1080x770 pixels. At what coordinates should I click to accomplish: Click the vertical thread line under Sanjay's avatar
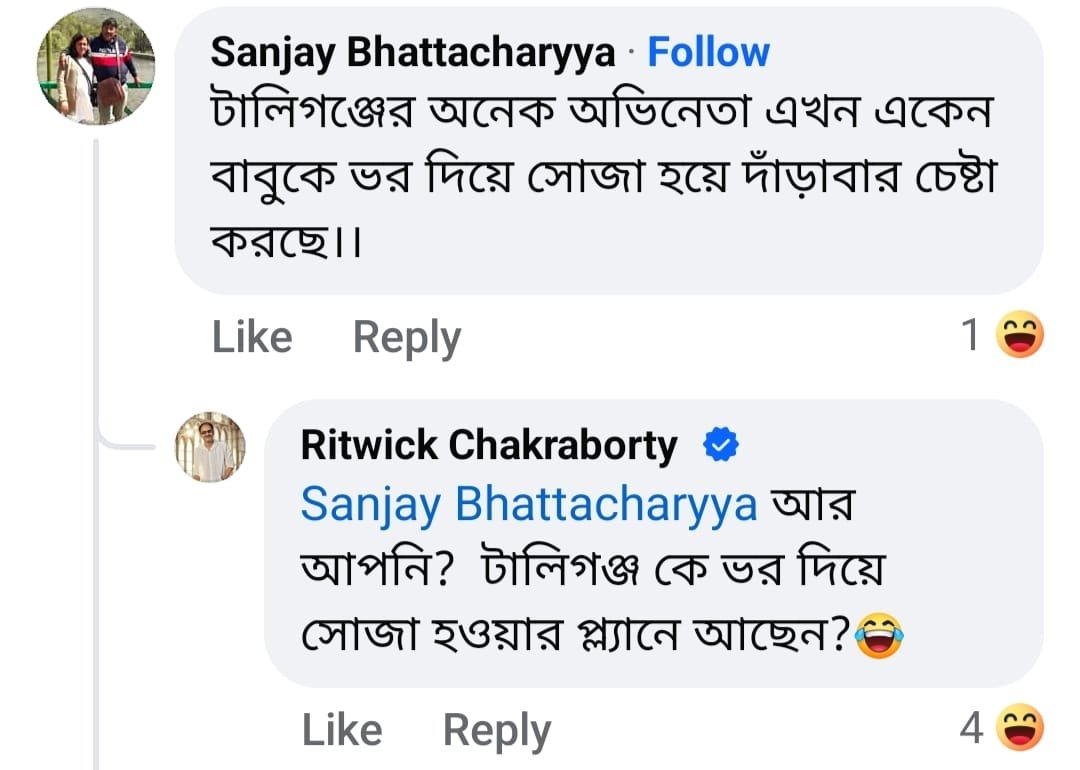[97, 300]
